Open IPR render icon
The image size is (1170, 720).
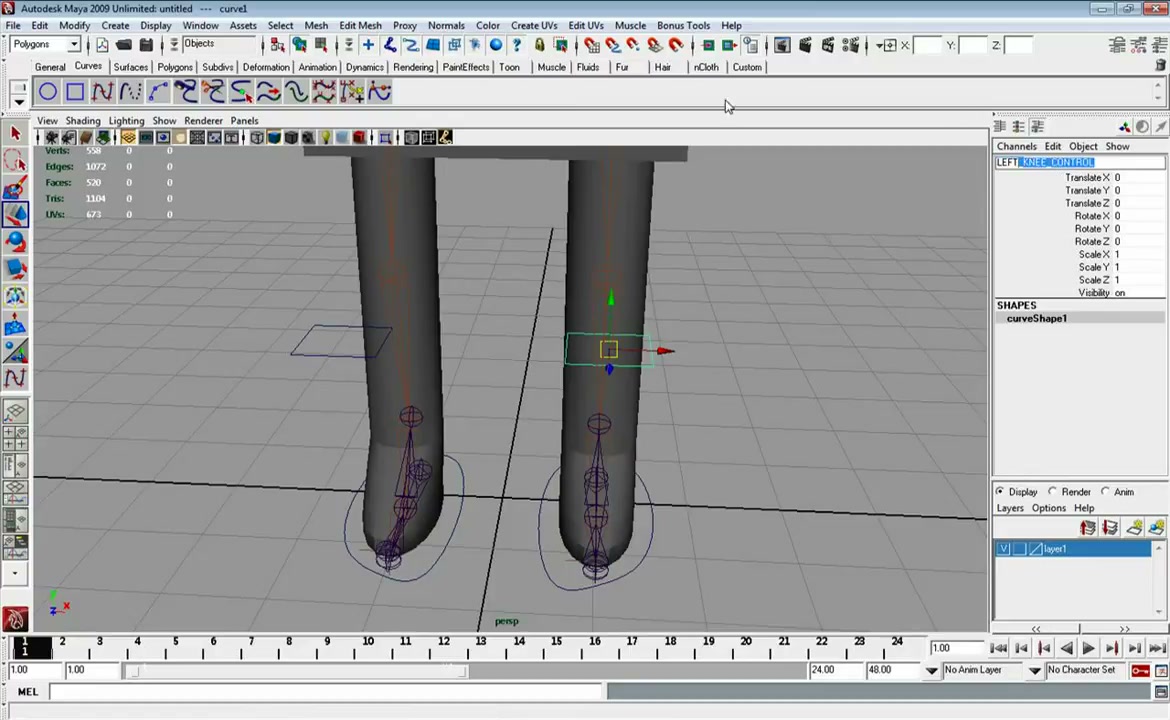828,46
